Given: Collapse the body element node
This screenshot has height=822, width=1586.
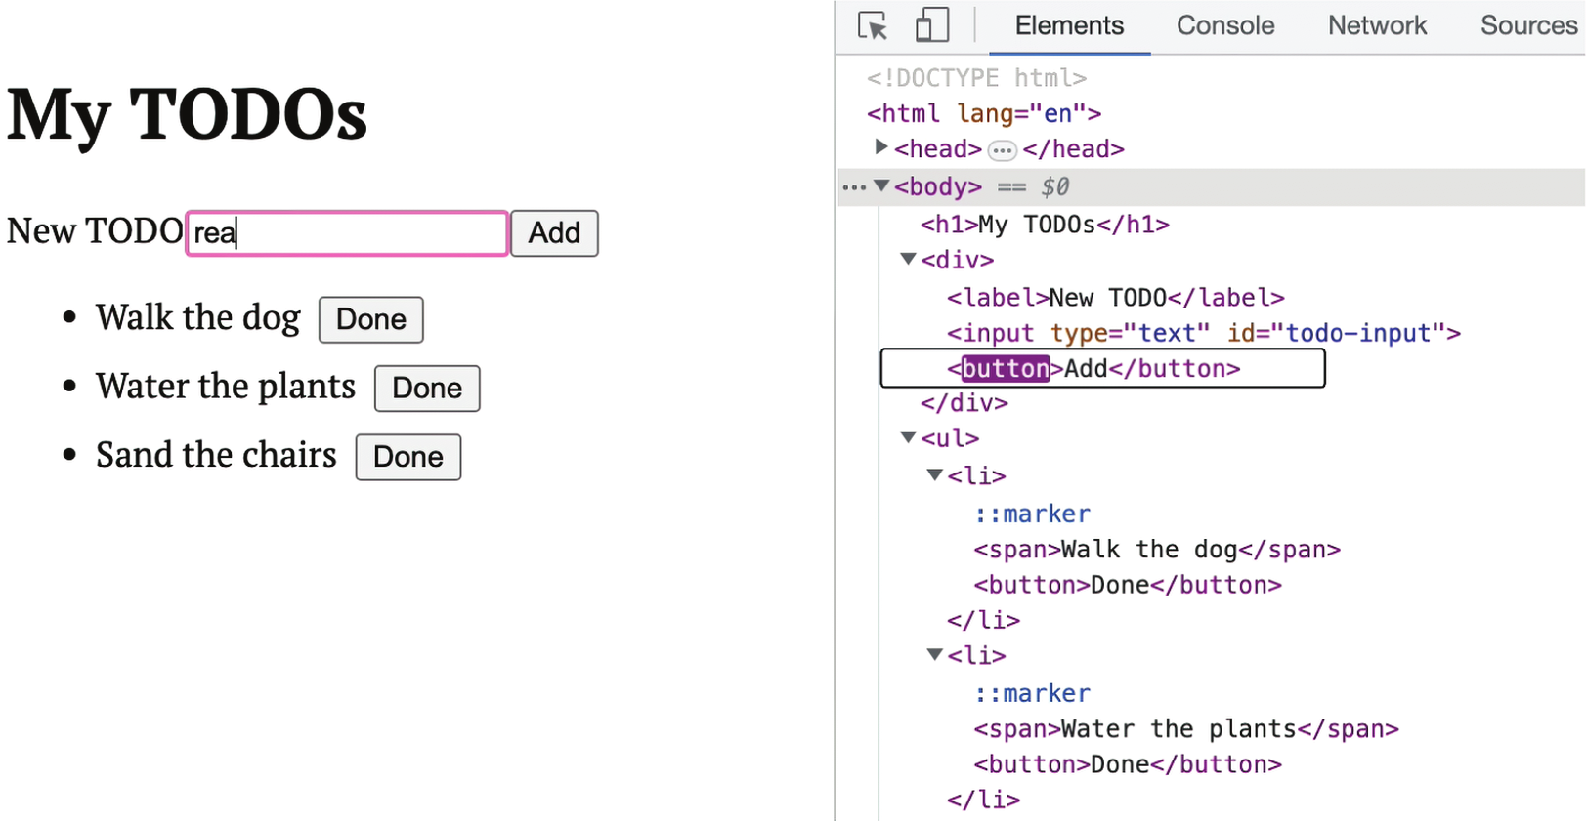Looking at the screenshot, I should (881, 186).
